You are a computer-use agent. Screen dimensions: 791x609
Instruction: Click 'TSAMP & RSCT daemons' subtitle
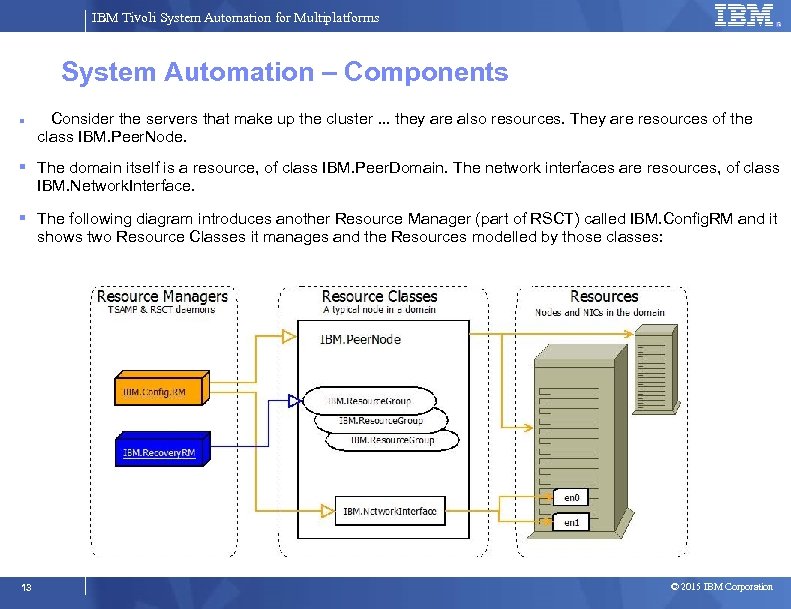[161, 309]
